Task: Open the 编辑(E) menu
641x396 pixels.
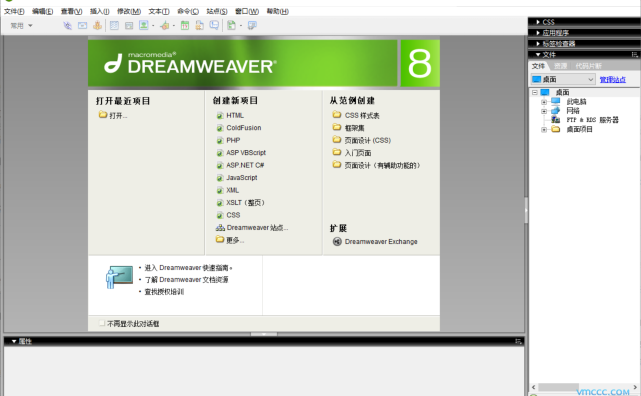Action: 43,11
